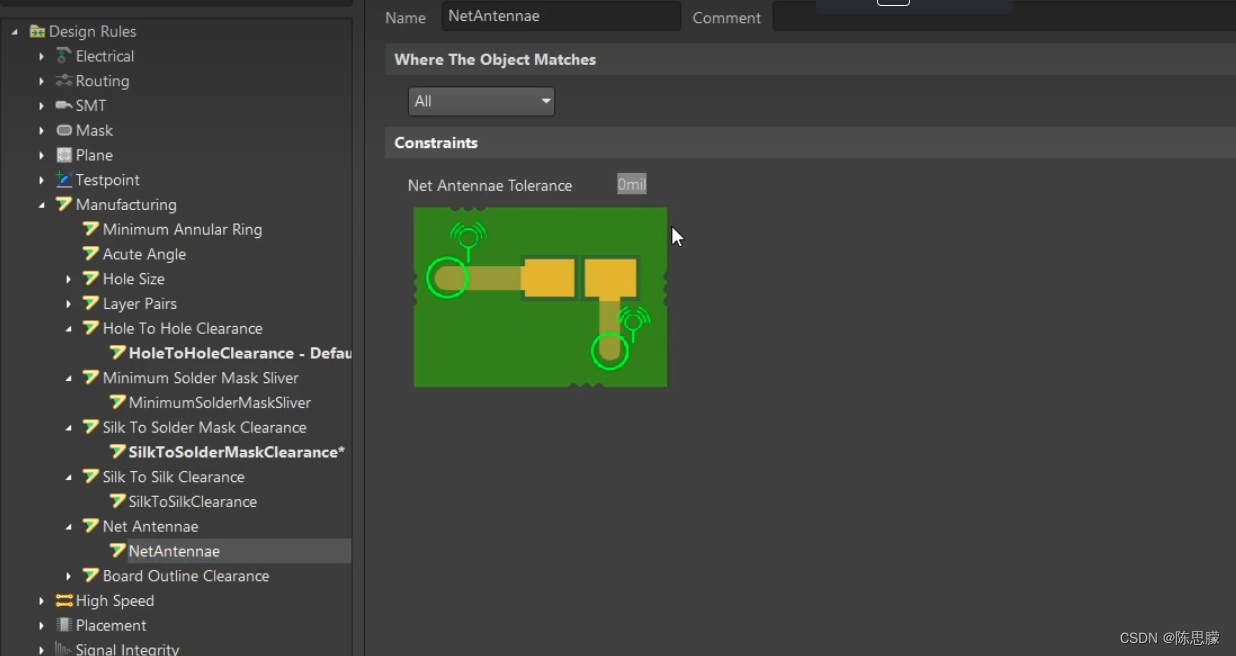Select the HoleToHoleClearance - Default rule
Screen dimensions: 1236x656
click(240, 353)
